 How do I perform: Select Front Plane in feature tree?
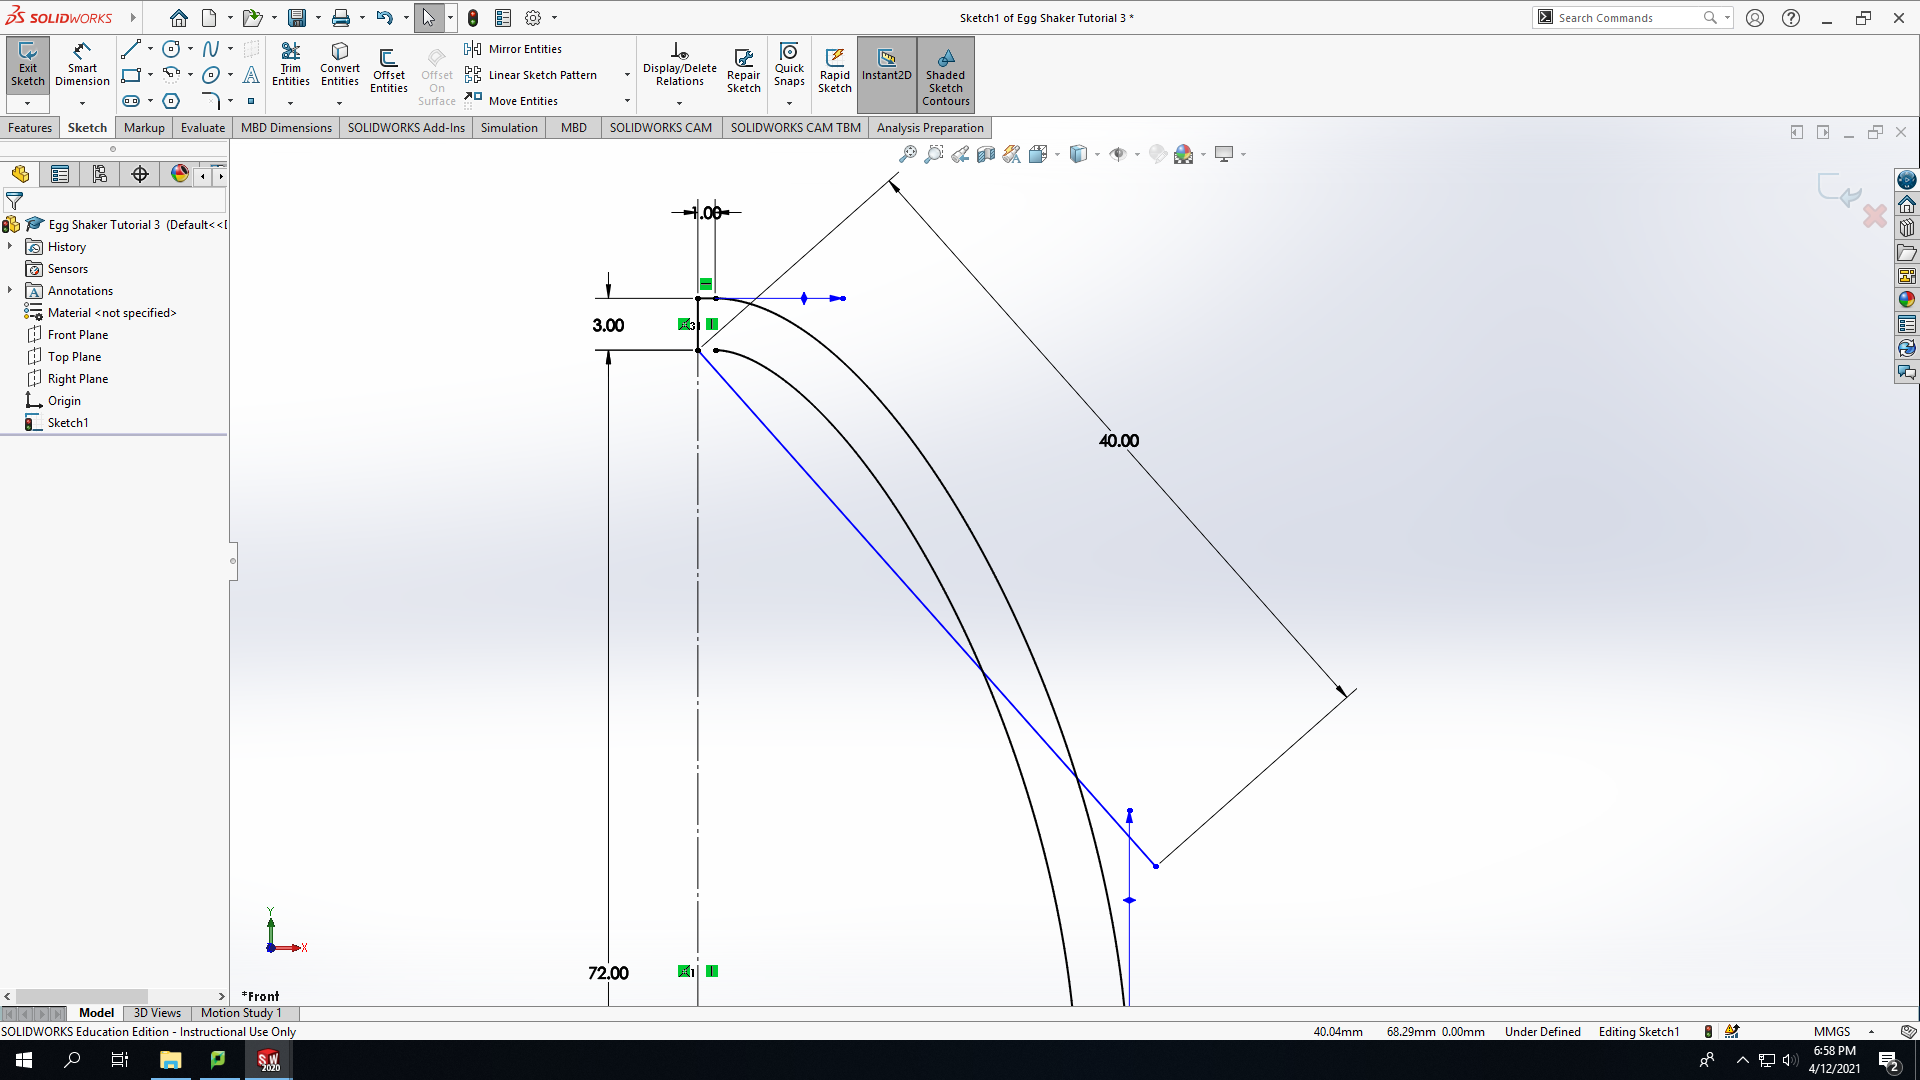(77, 334)
